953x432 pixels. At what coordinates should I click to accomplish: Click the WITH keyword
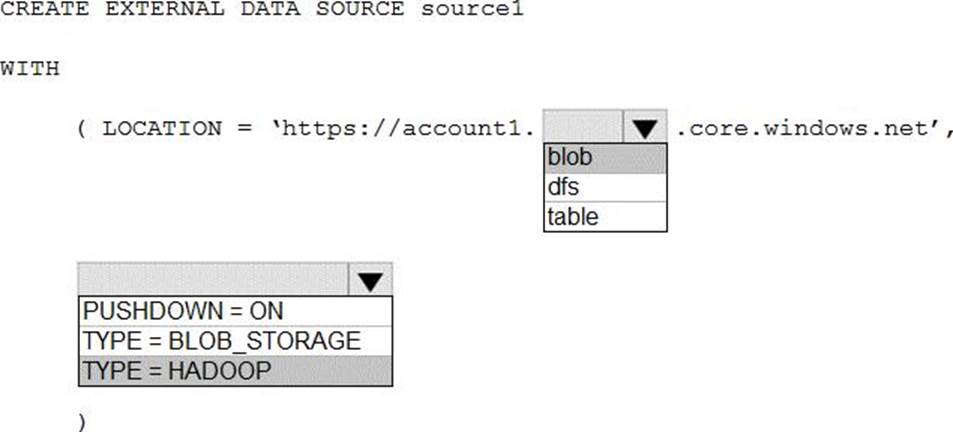[x=30, y=69]
